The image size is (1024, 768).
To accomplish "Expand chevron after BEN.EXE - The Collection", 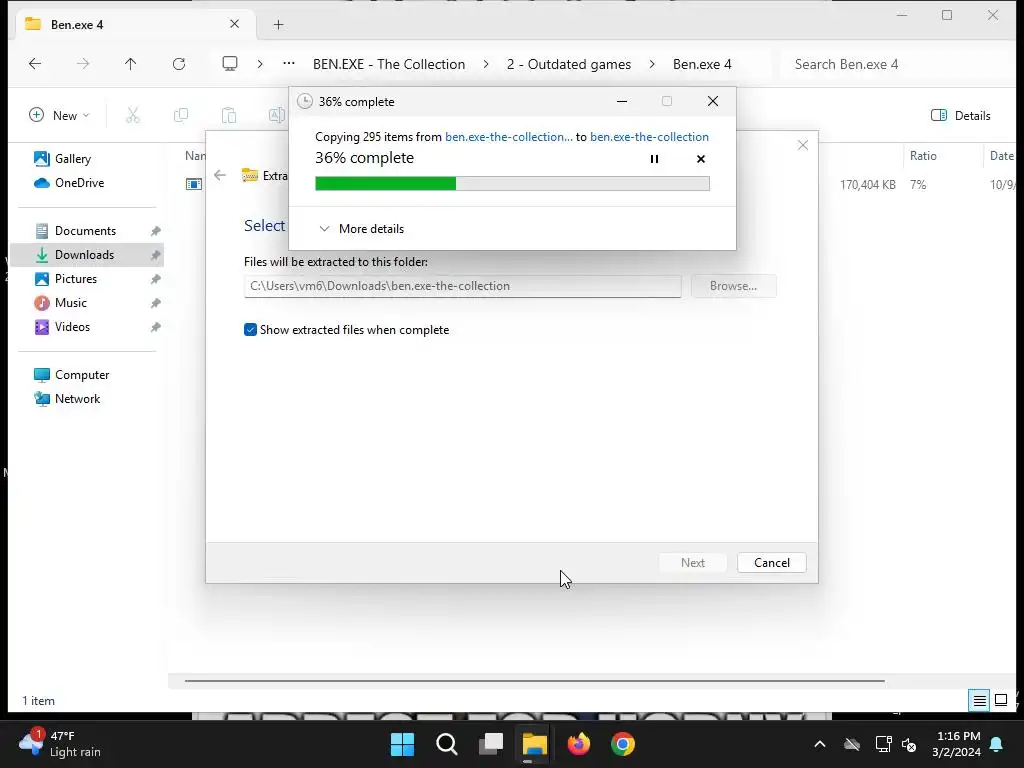I will point(486,64).
